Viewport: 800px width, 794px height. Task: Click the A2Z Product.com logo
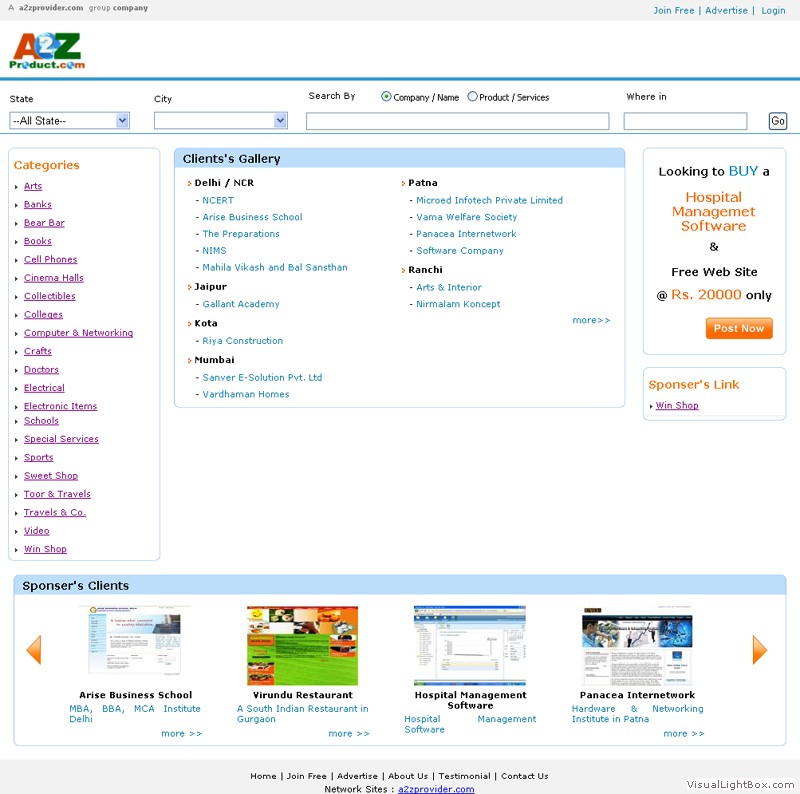47,51
